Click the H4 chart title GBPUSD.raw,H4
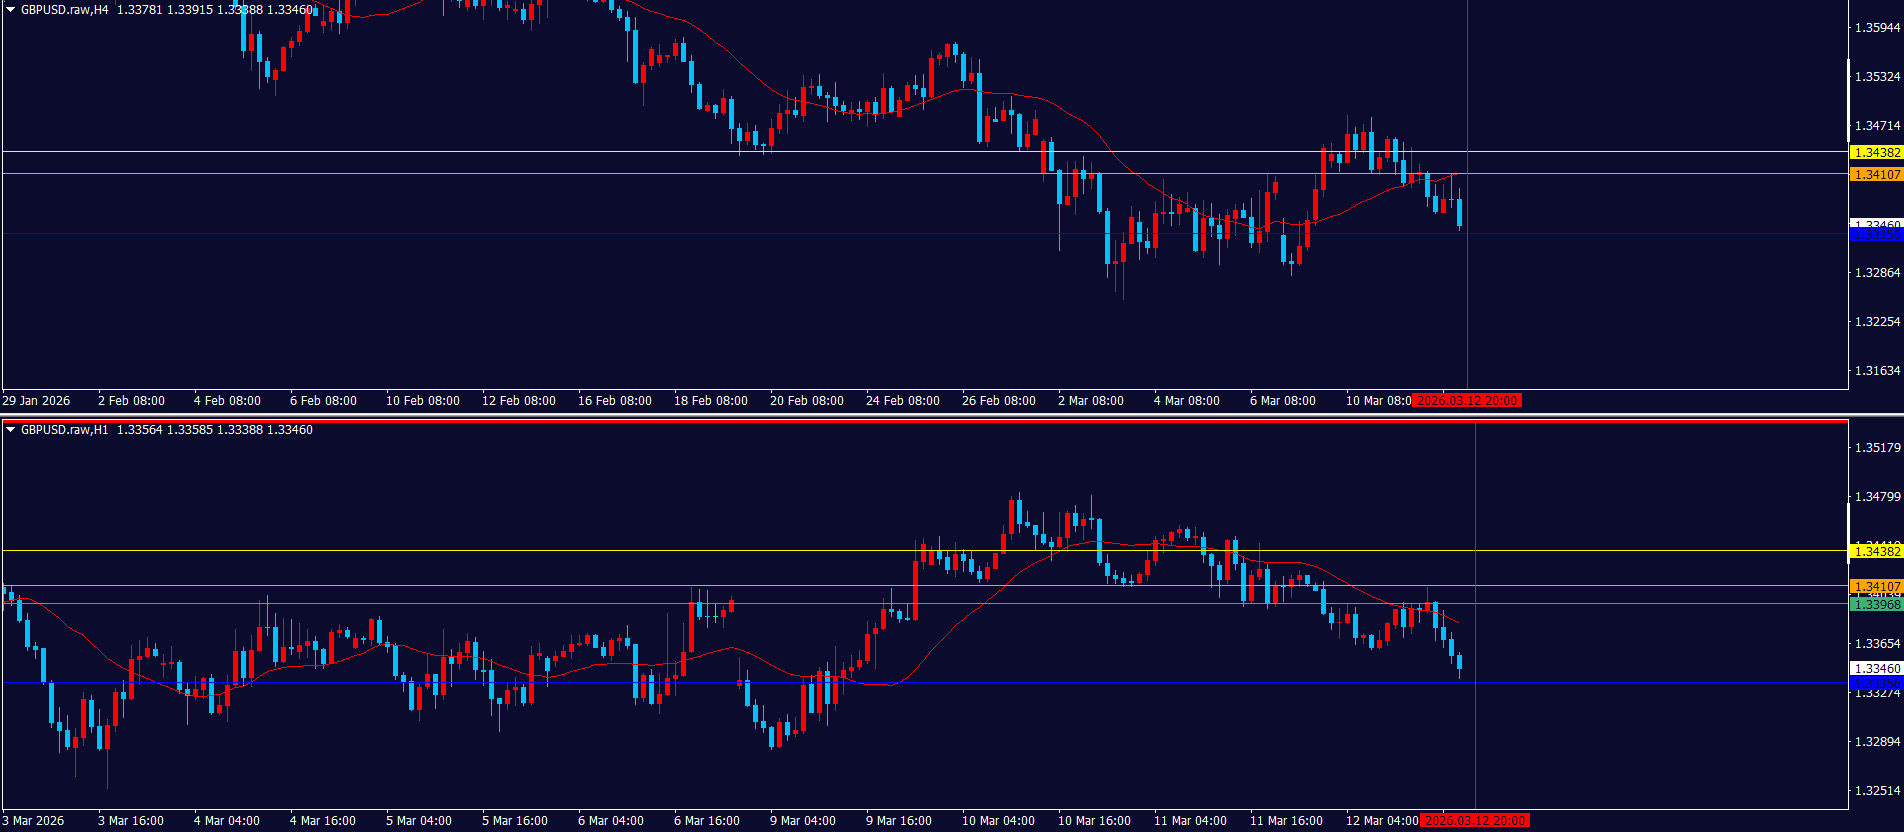This screenshot has width=1904, height=832. tap(65, 10)
